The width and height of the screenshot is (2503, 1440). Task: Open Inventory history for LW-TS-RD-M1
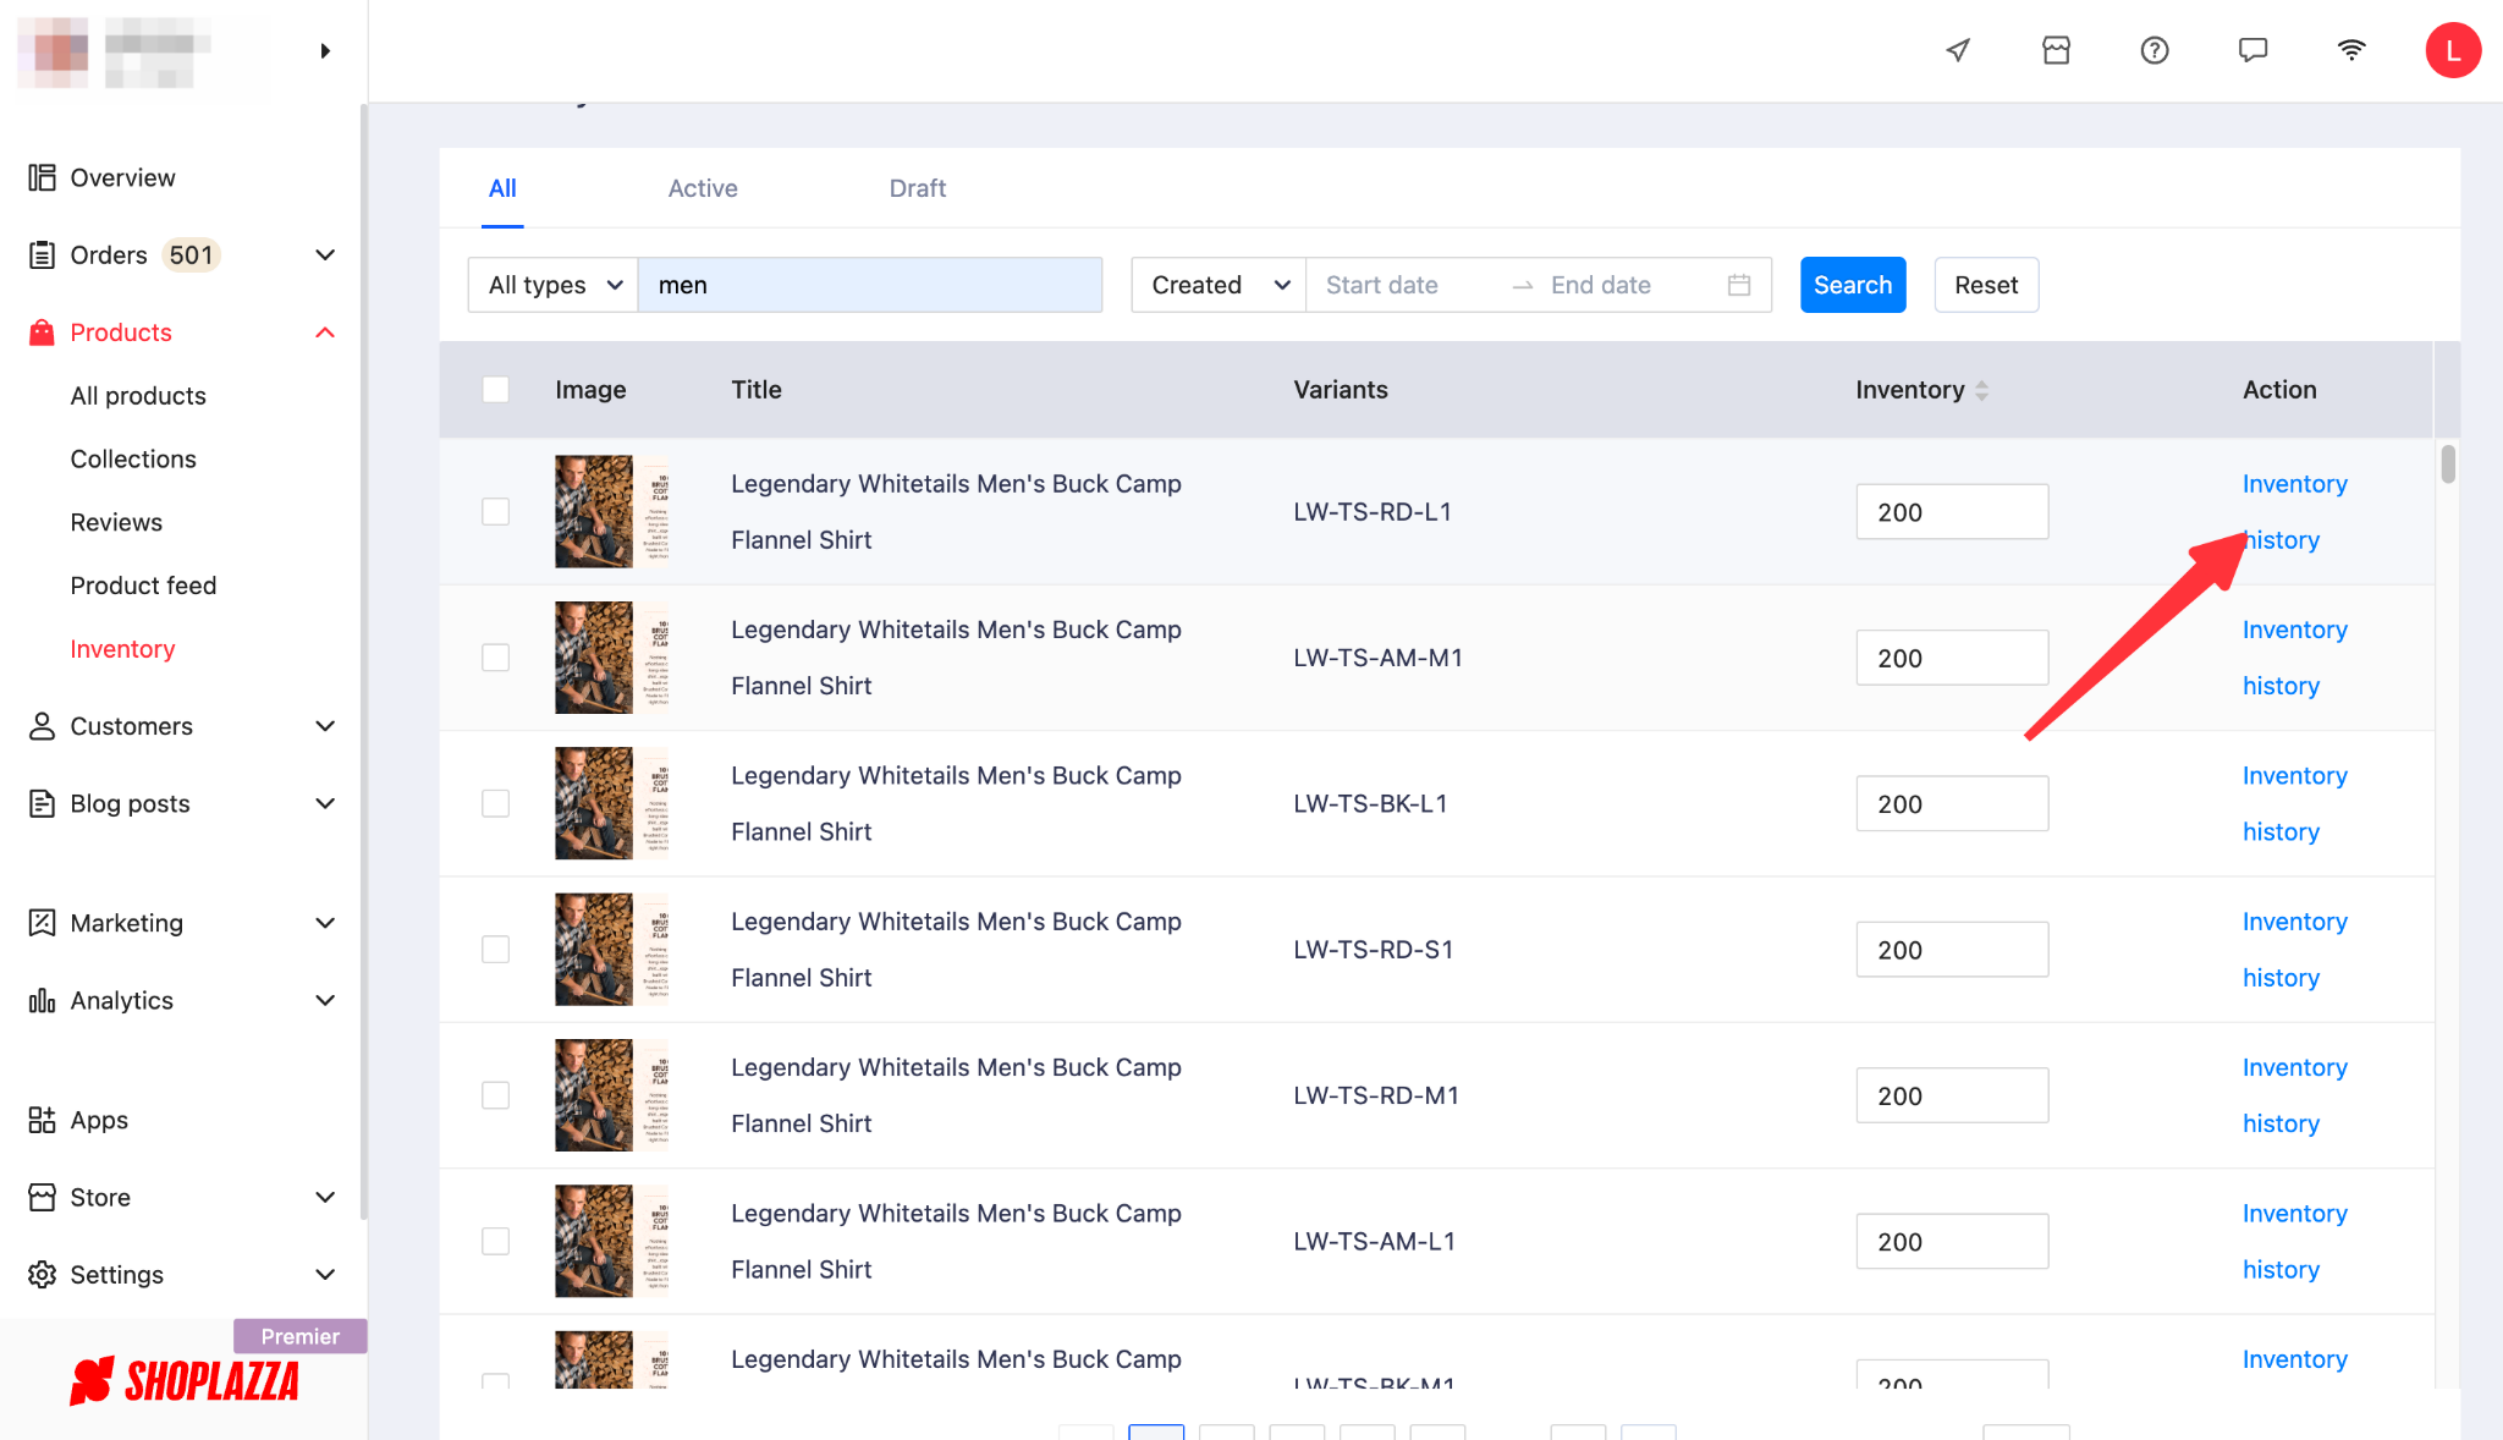(2294, 1095)
